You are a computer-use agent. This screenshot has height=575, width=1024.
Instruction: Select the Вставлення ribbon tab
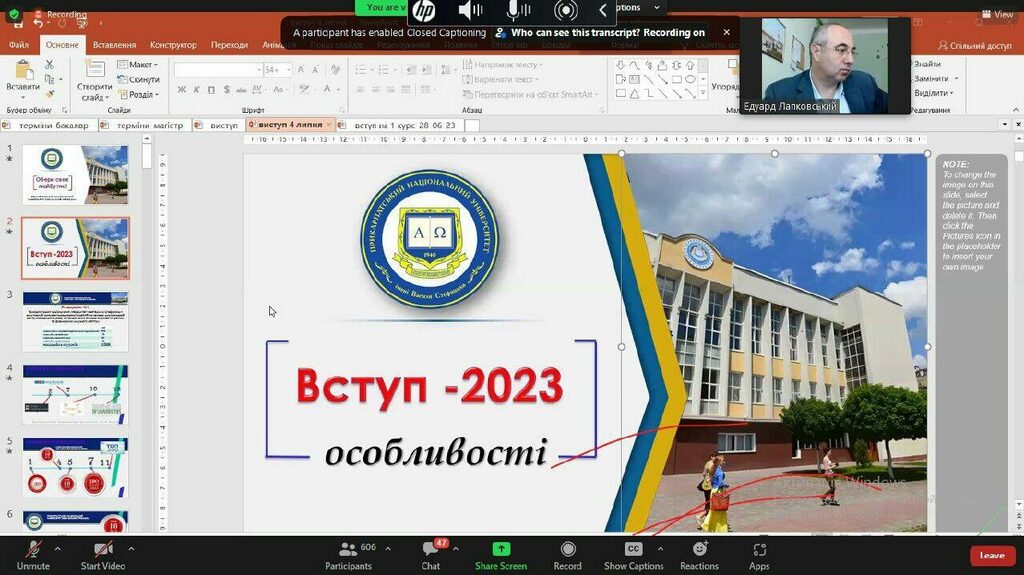click(114, 45)
